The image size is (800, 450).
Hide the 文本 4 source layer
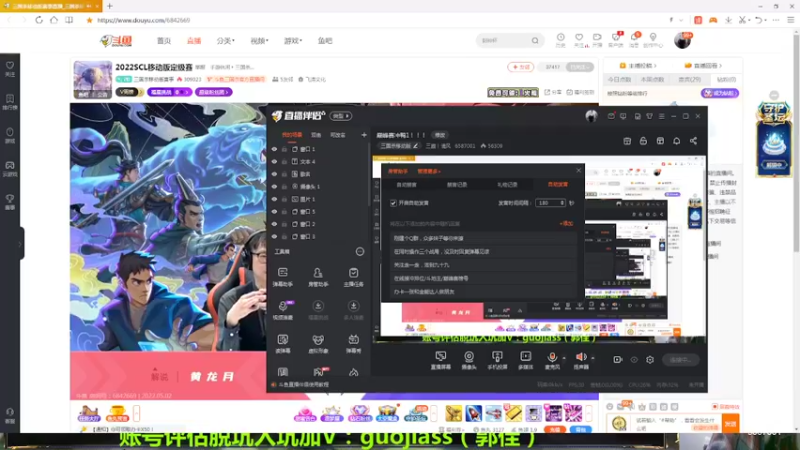(x=274, y=161)
